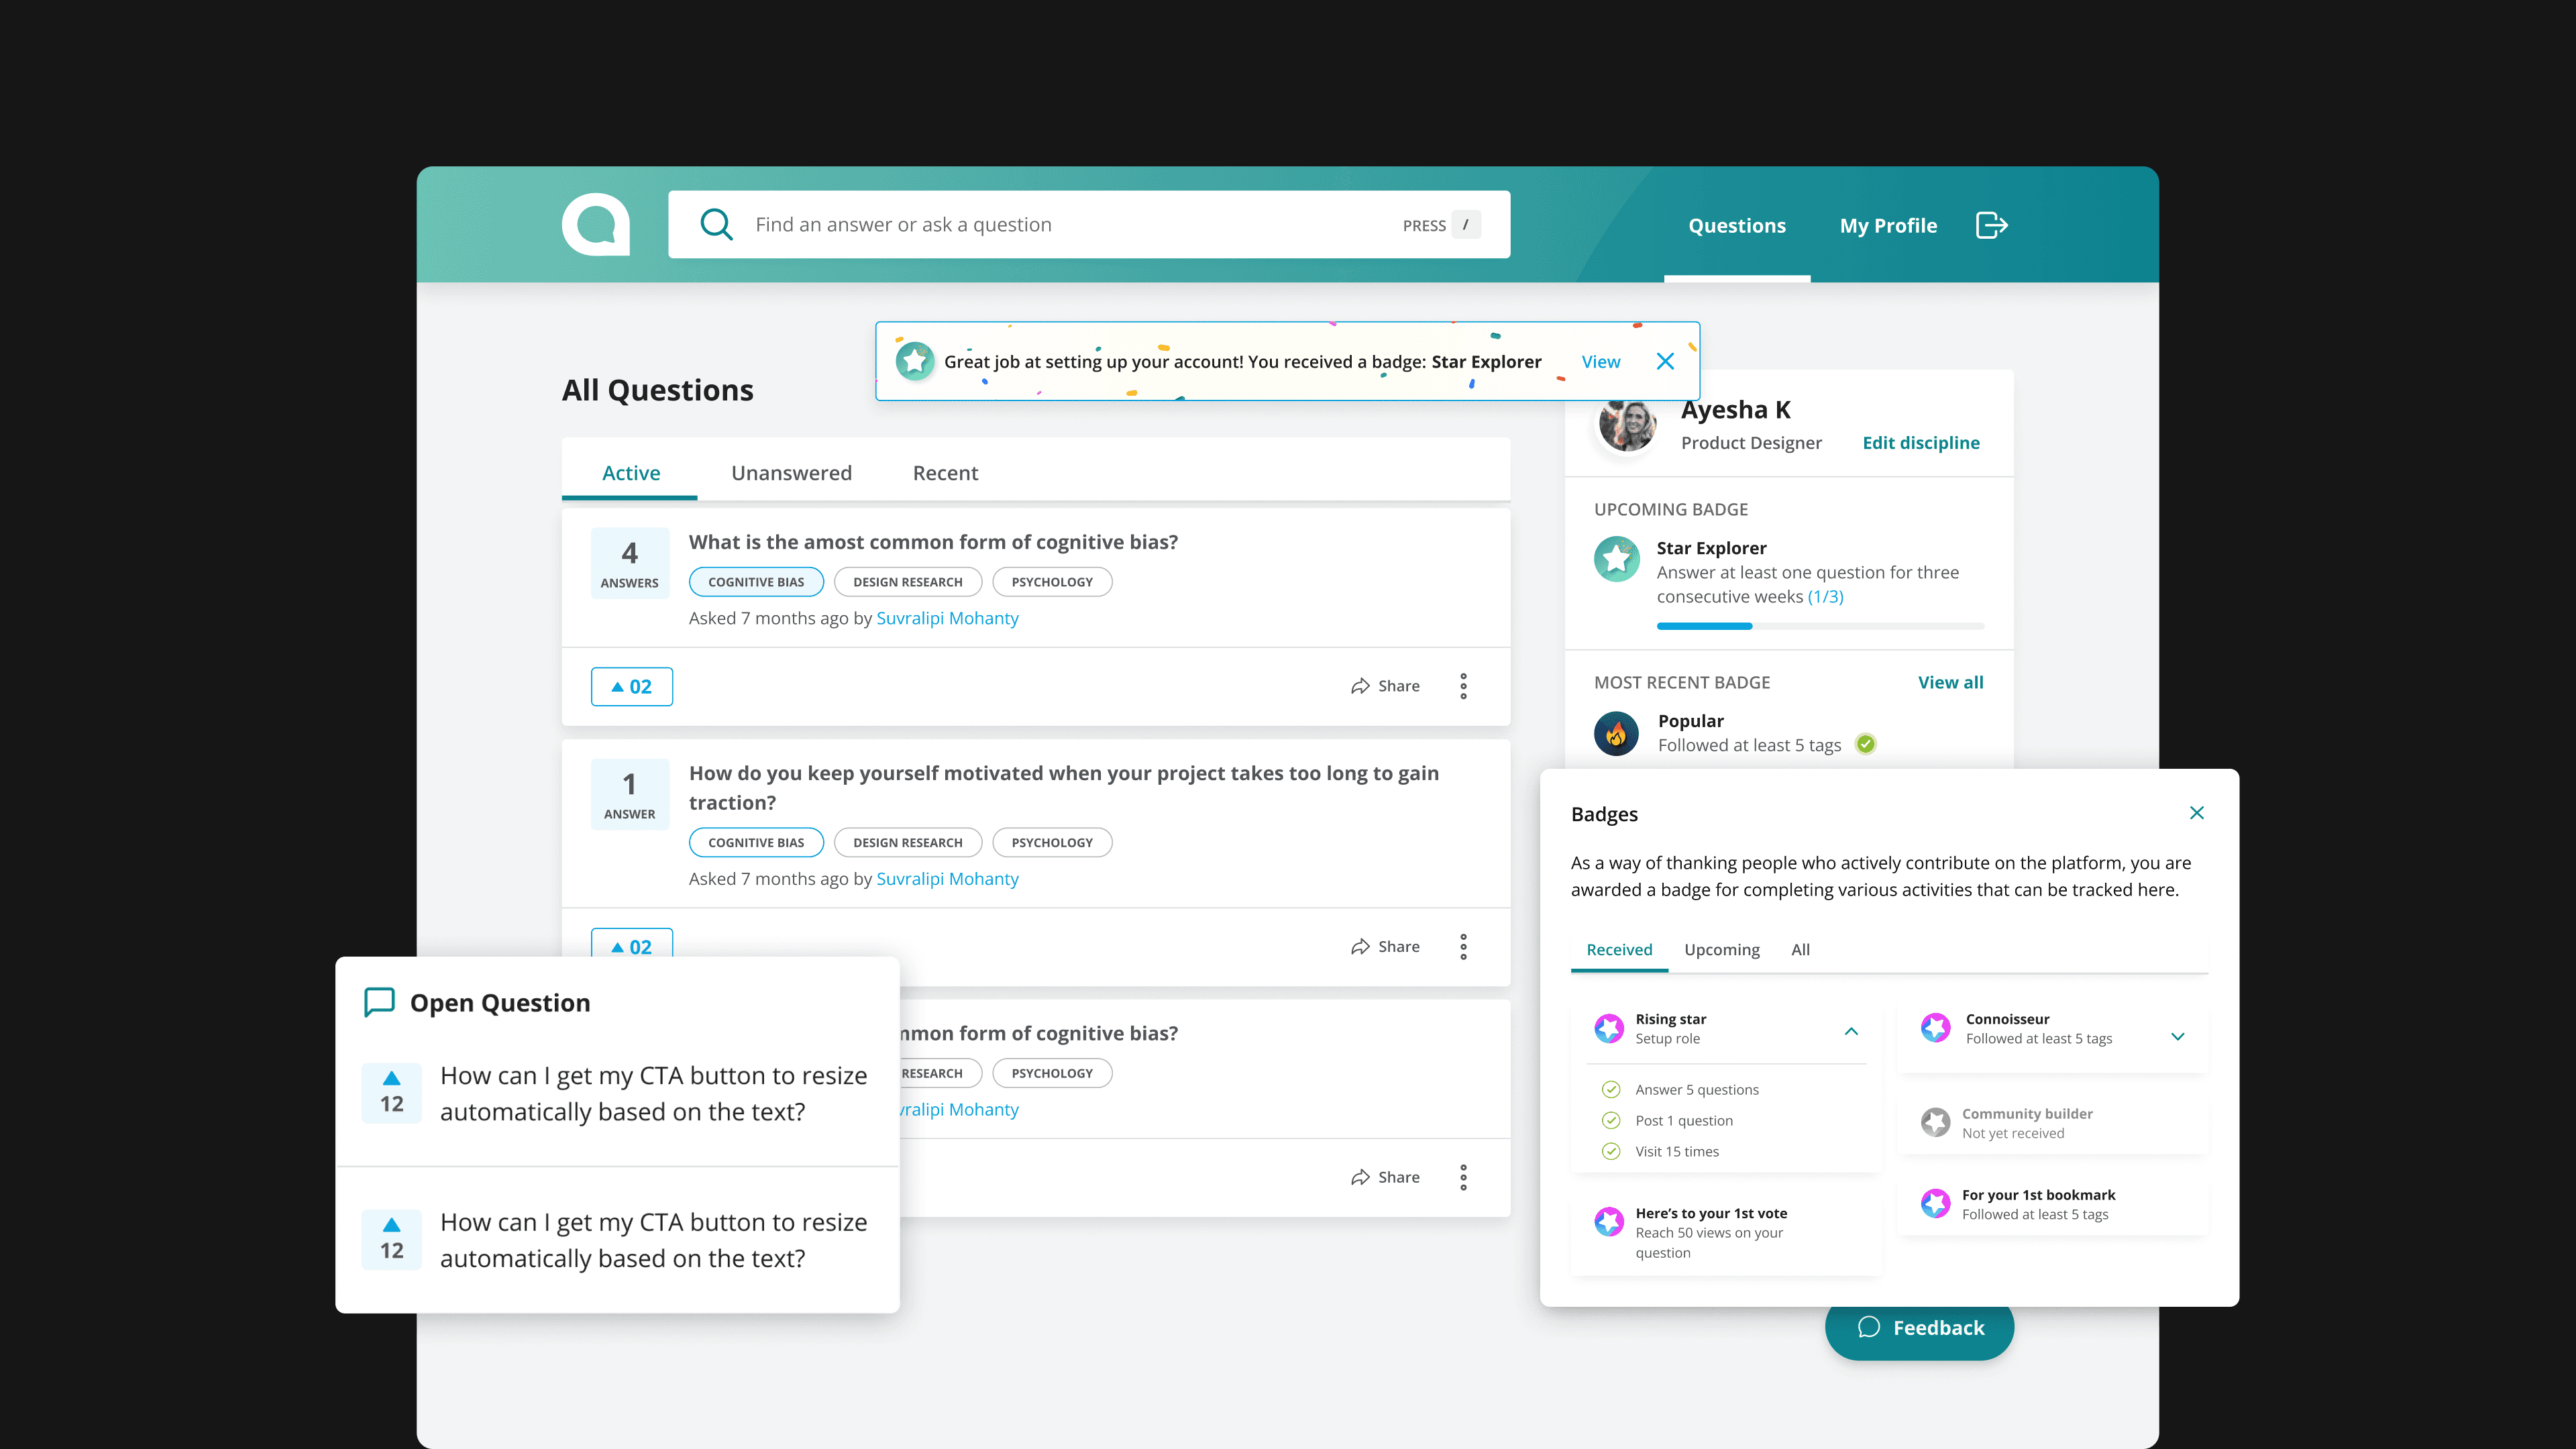Toggle COGNITIVE BIAS tag on first question

[x=756, y=582]
